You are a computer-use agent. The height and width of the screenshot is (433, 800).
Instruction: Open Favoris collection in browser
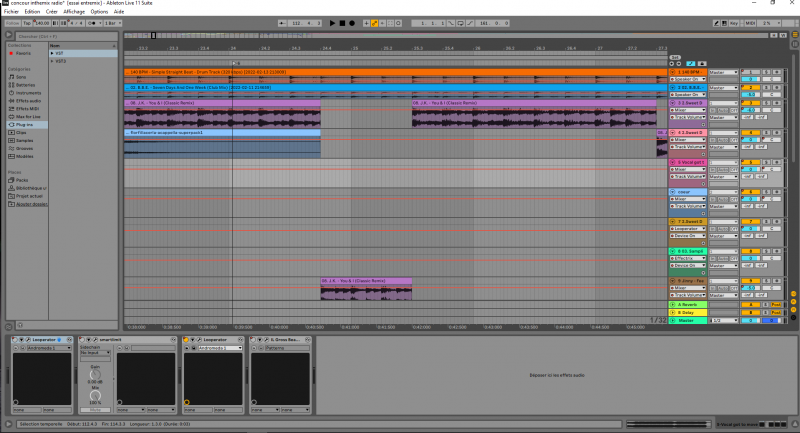24,53
